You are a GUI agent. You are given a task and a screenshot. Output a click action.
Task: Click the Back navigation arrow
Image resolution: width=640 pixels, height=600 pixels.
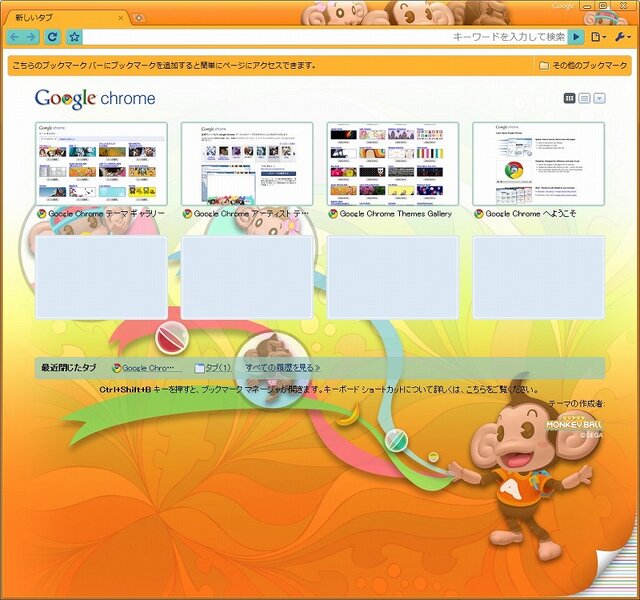pyautogui.click(x=15, y=37)
